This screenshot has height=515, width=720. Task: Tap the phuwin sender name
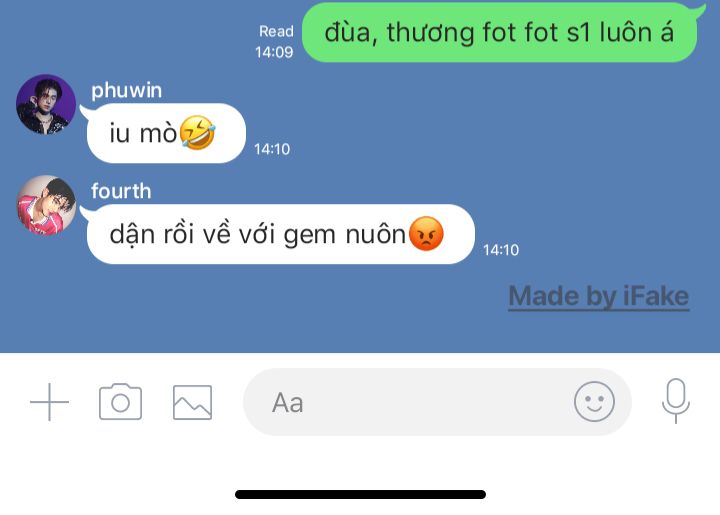coord(126,90)
